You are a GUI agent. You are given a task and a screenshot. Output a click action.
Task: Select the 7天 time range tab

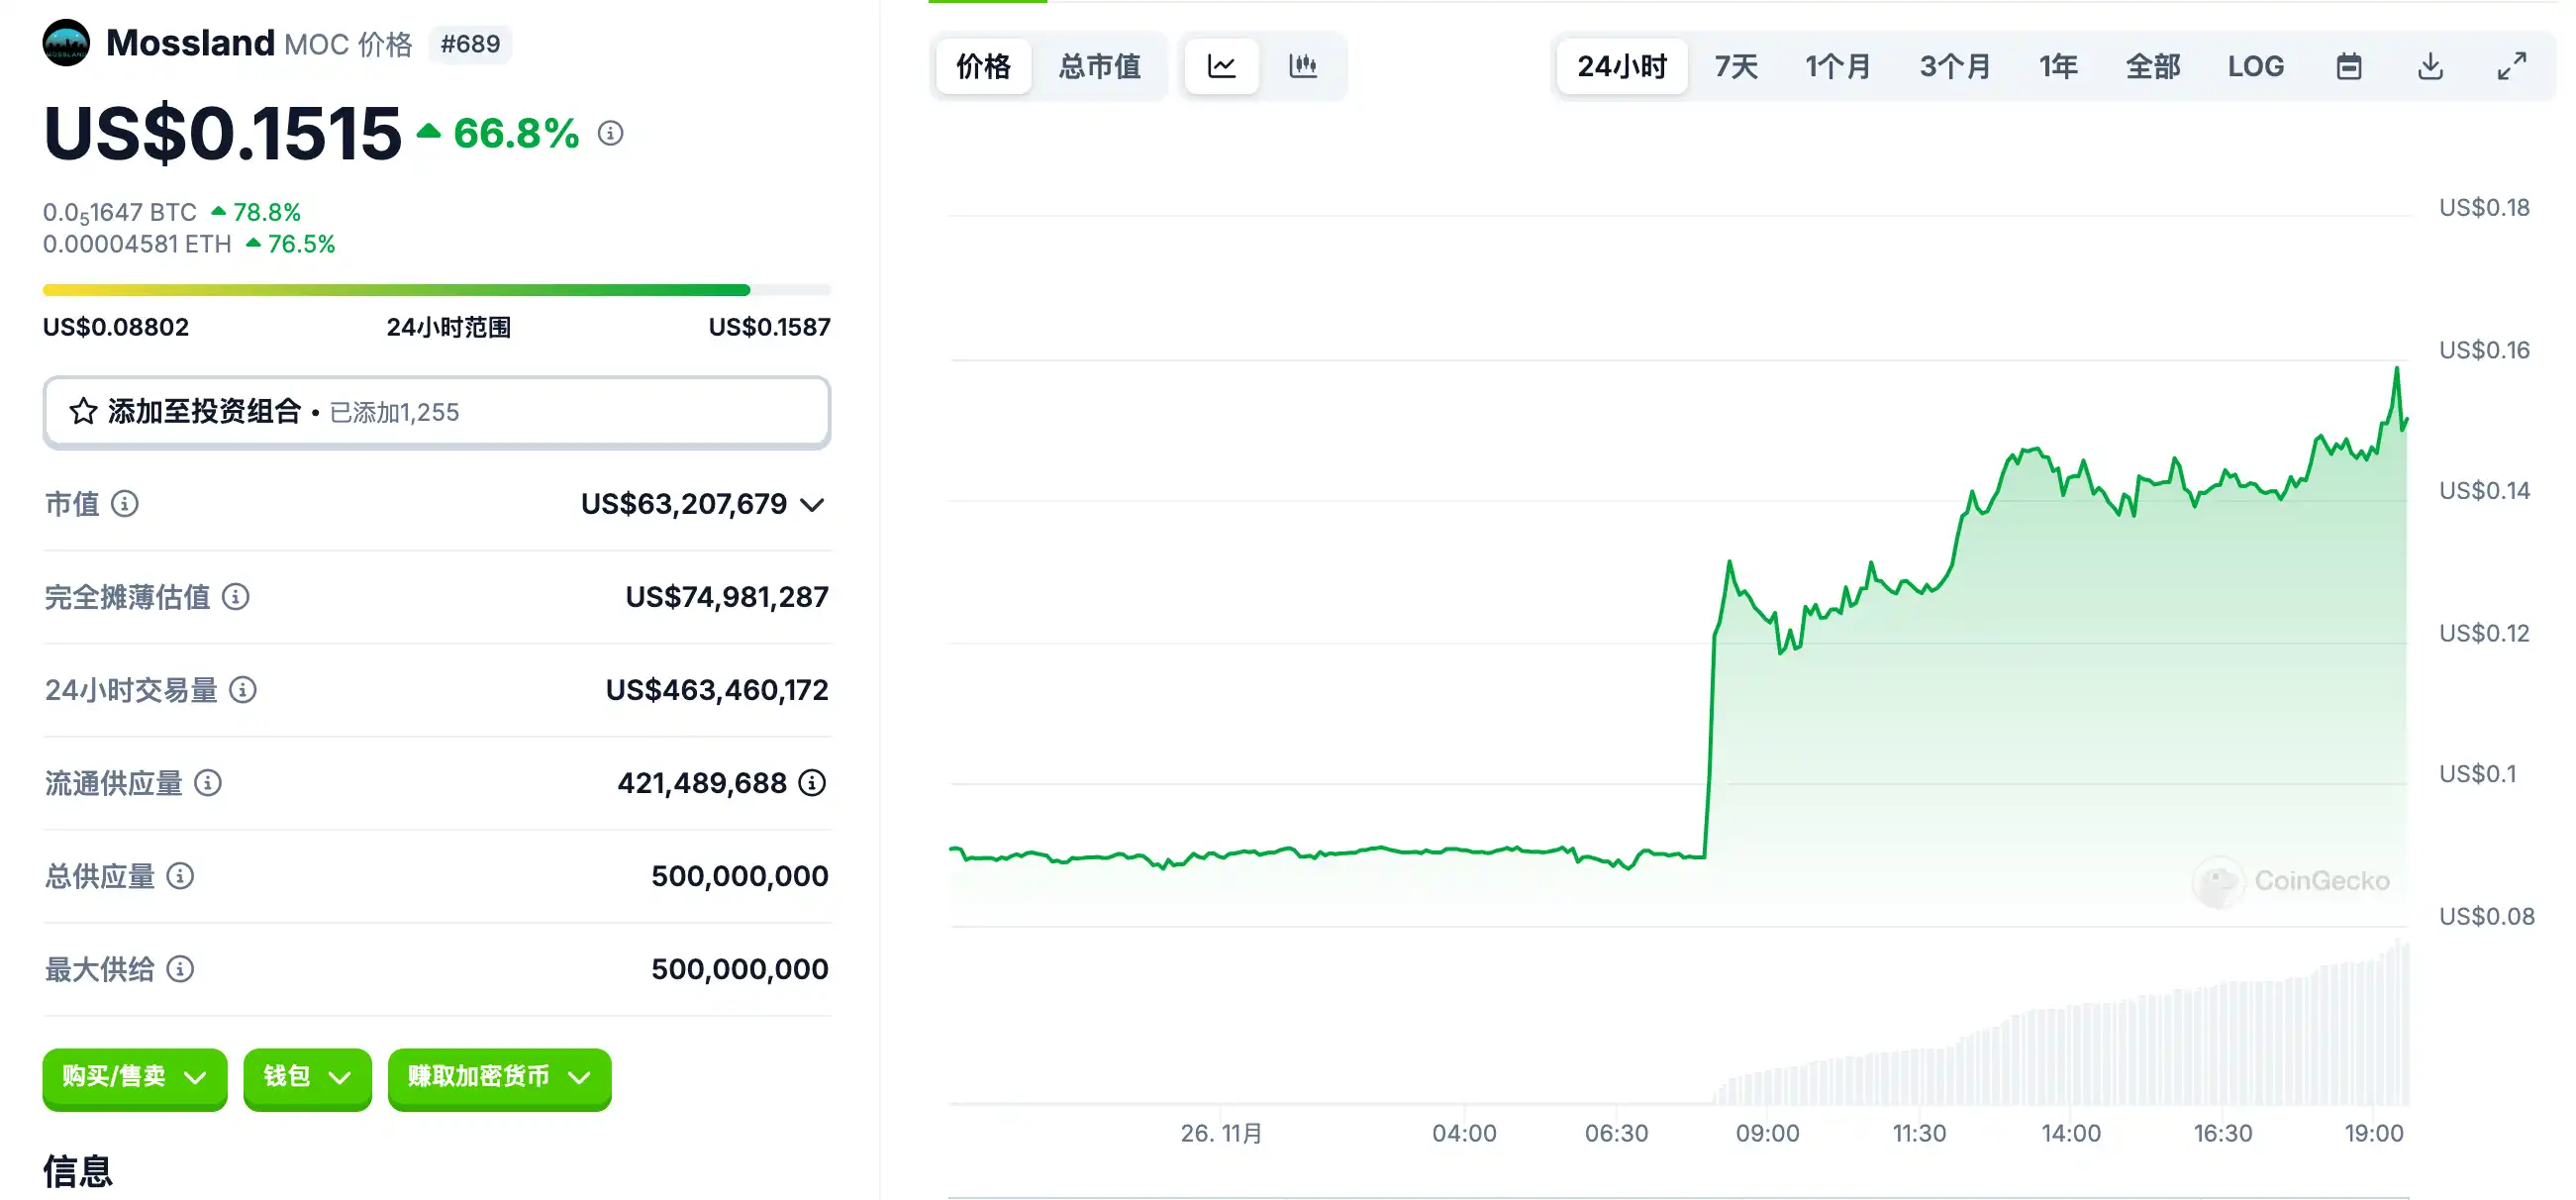tap(1735, 67)
